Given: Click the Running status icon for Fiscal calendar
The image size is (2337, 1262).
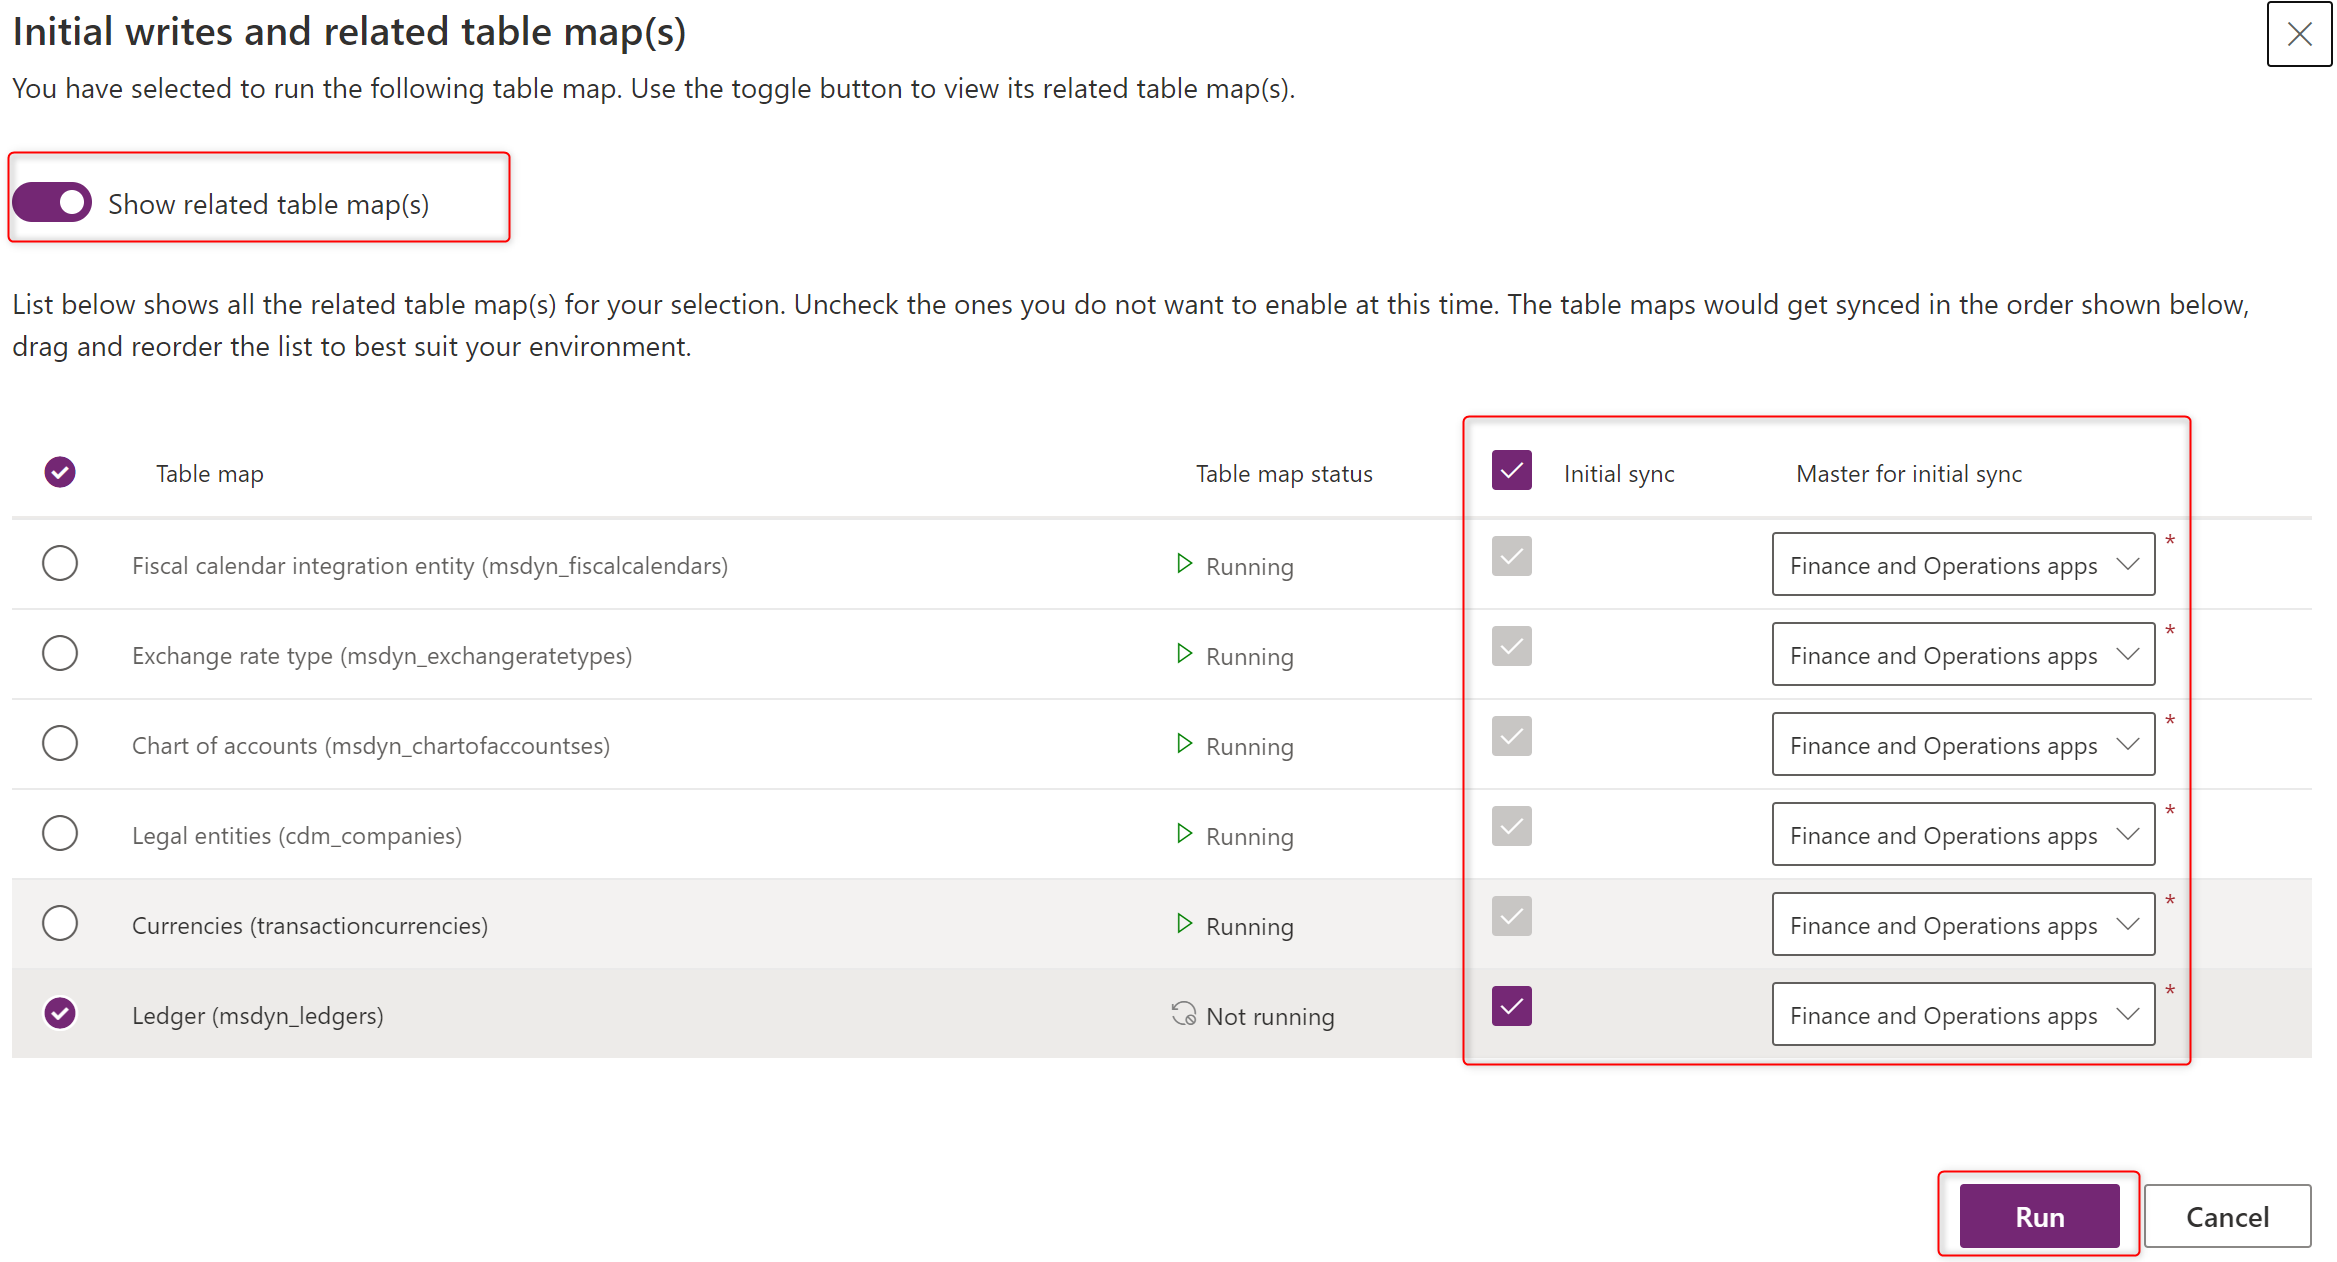Looking at the screenshot, I should click(1186, 564).
